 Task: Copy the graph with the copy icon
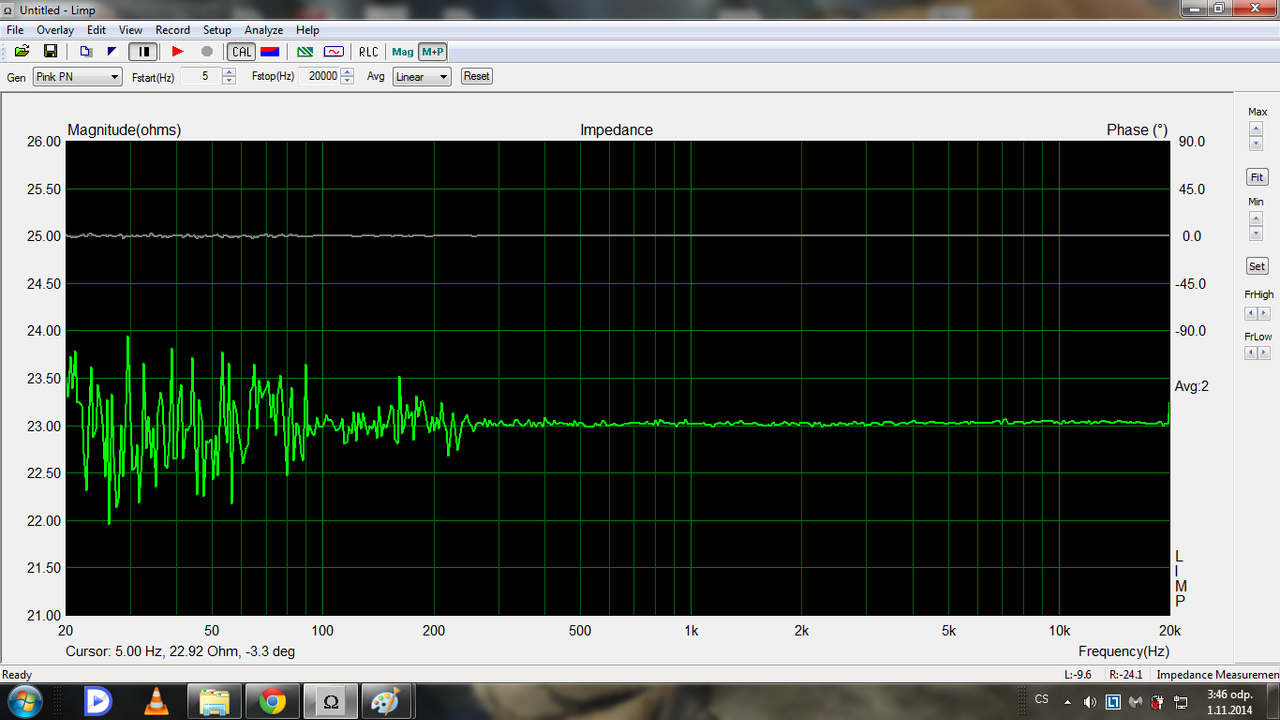86,51
